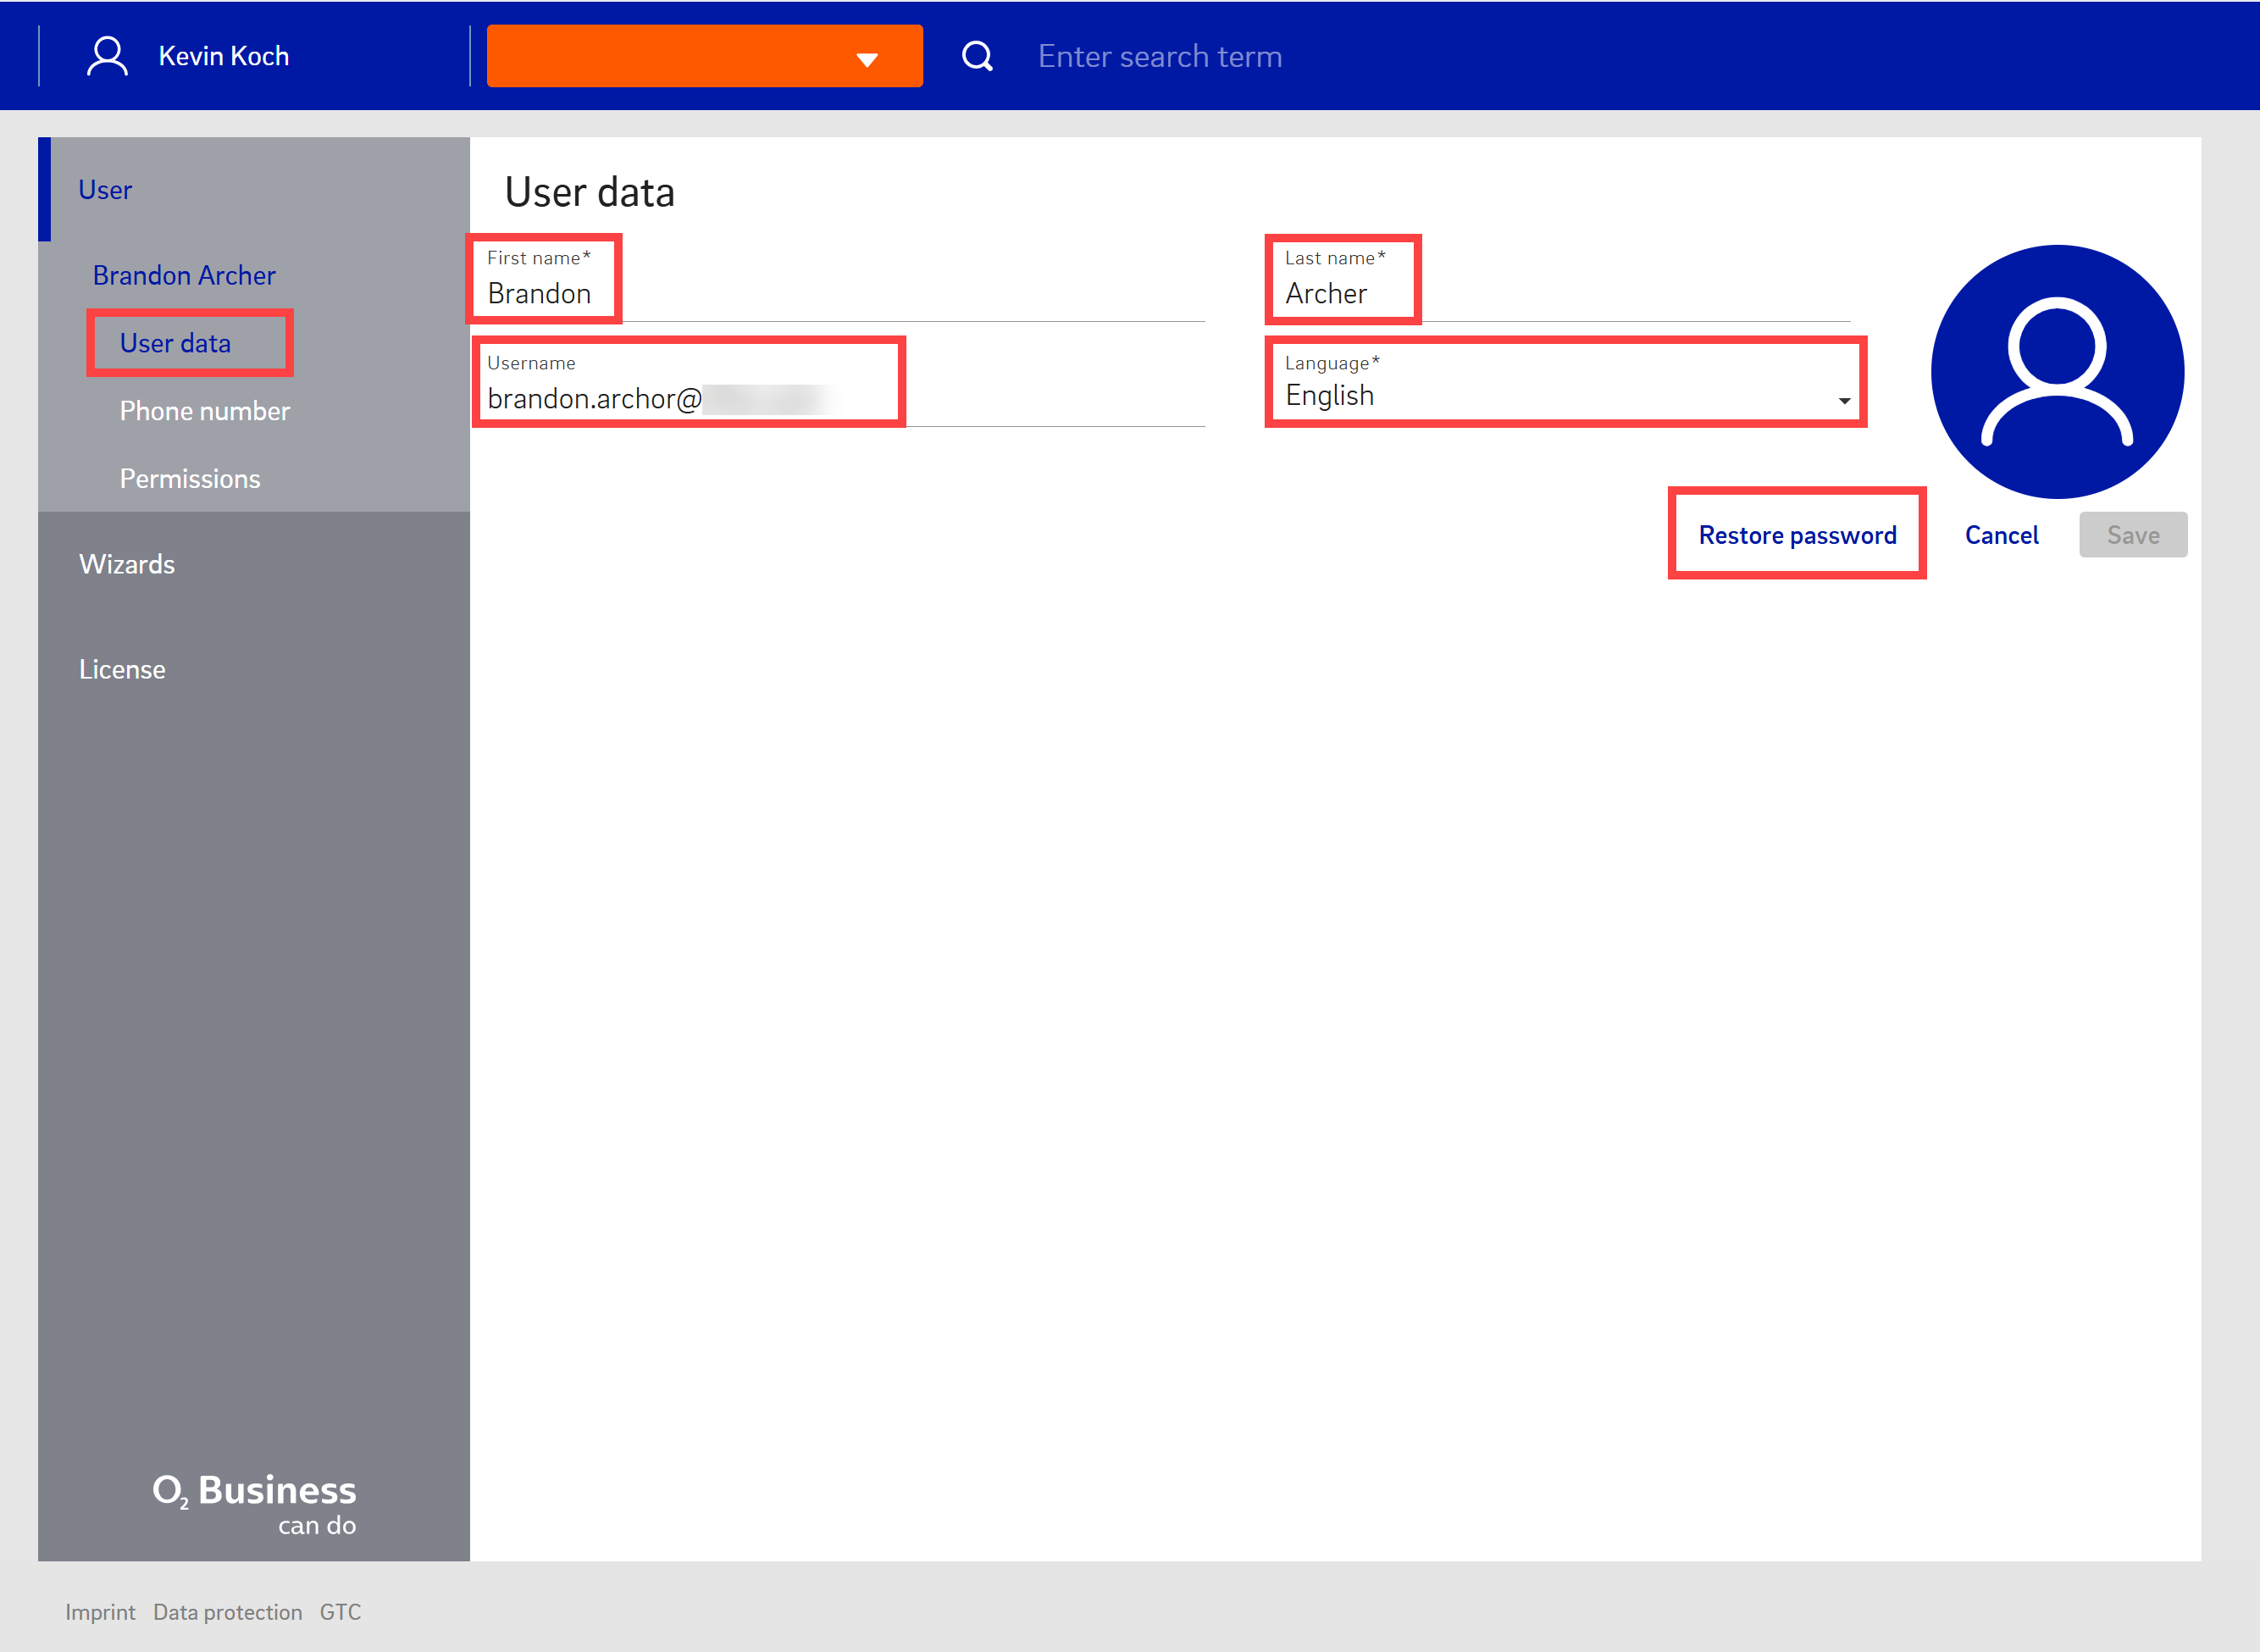The width and height of the screenshot is (2260, 1652).
Task: Open the orange dropdown in header
Action: (x=704, y=57)
